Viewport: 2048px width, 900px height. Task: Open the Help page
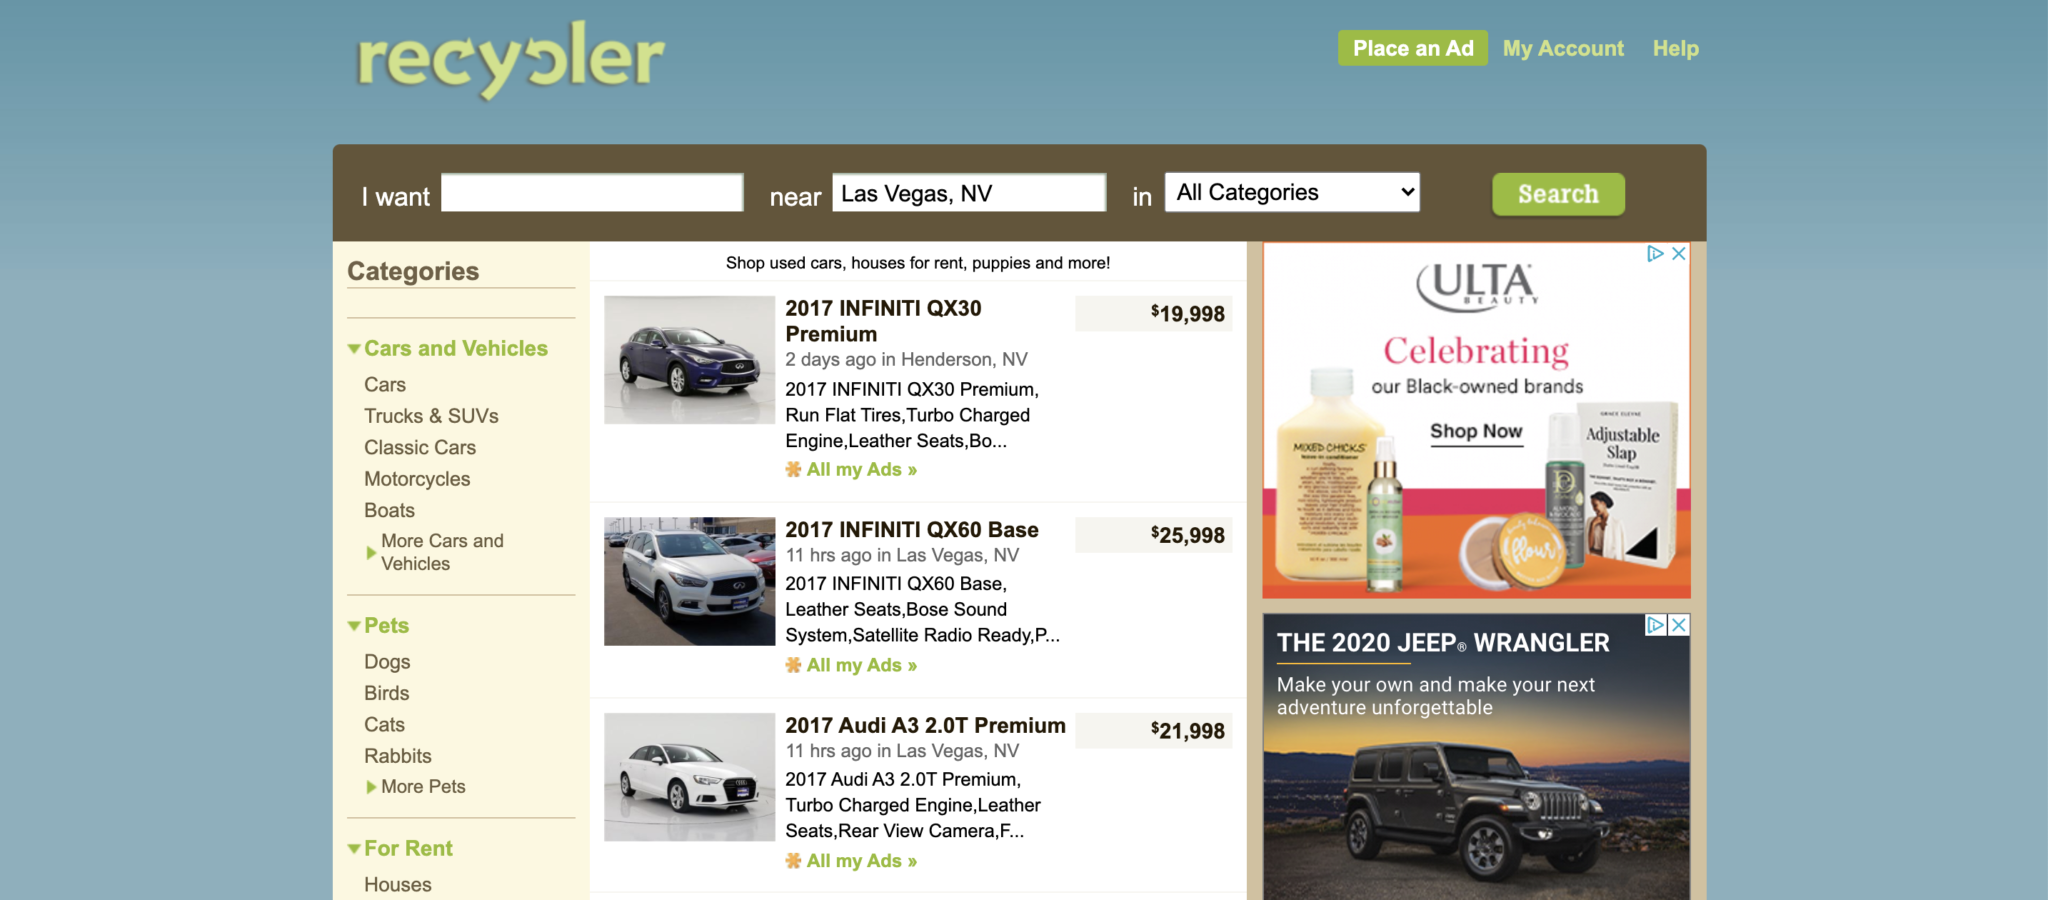[1675, 48]
